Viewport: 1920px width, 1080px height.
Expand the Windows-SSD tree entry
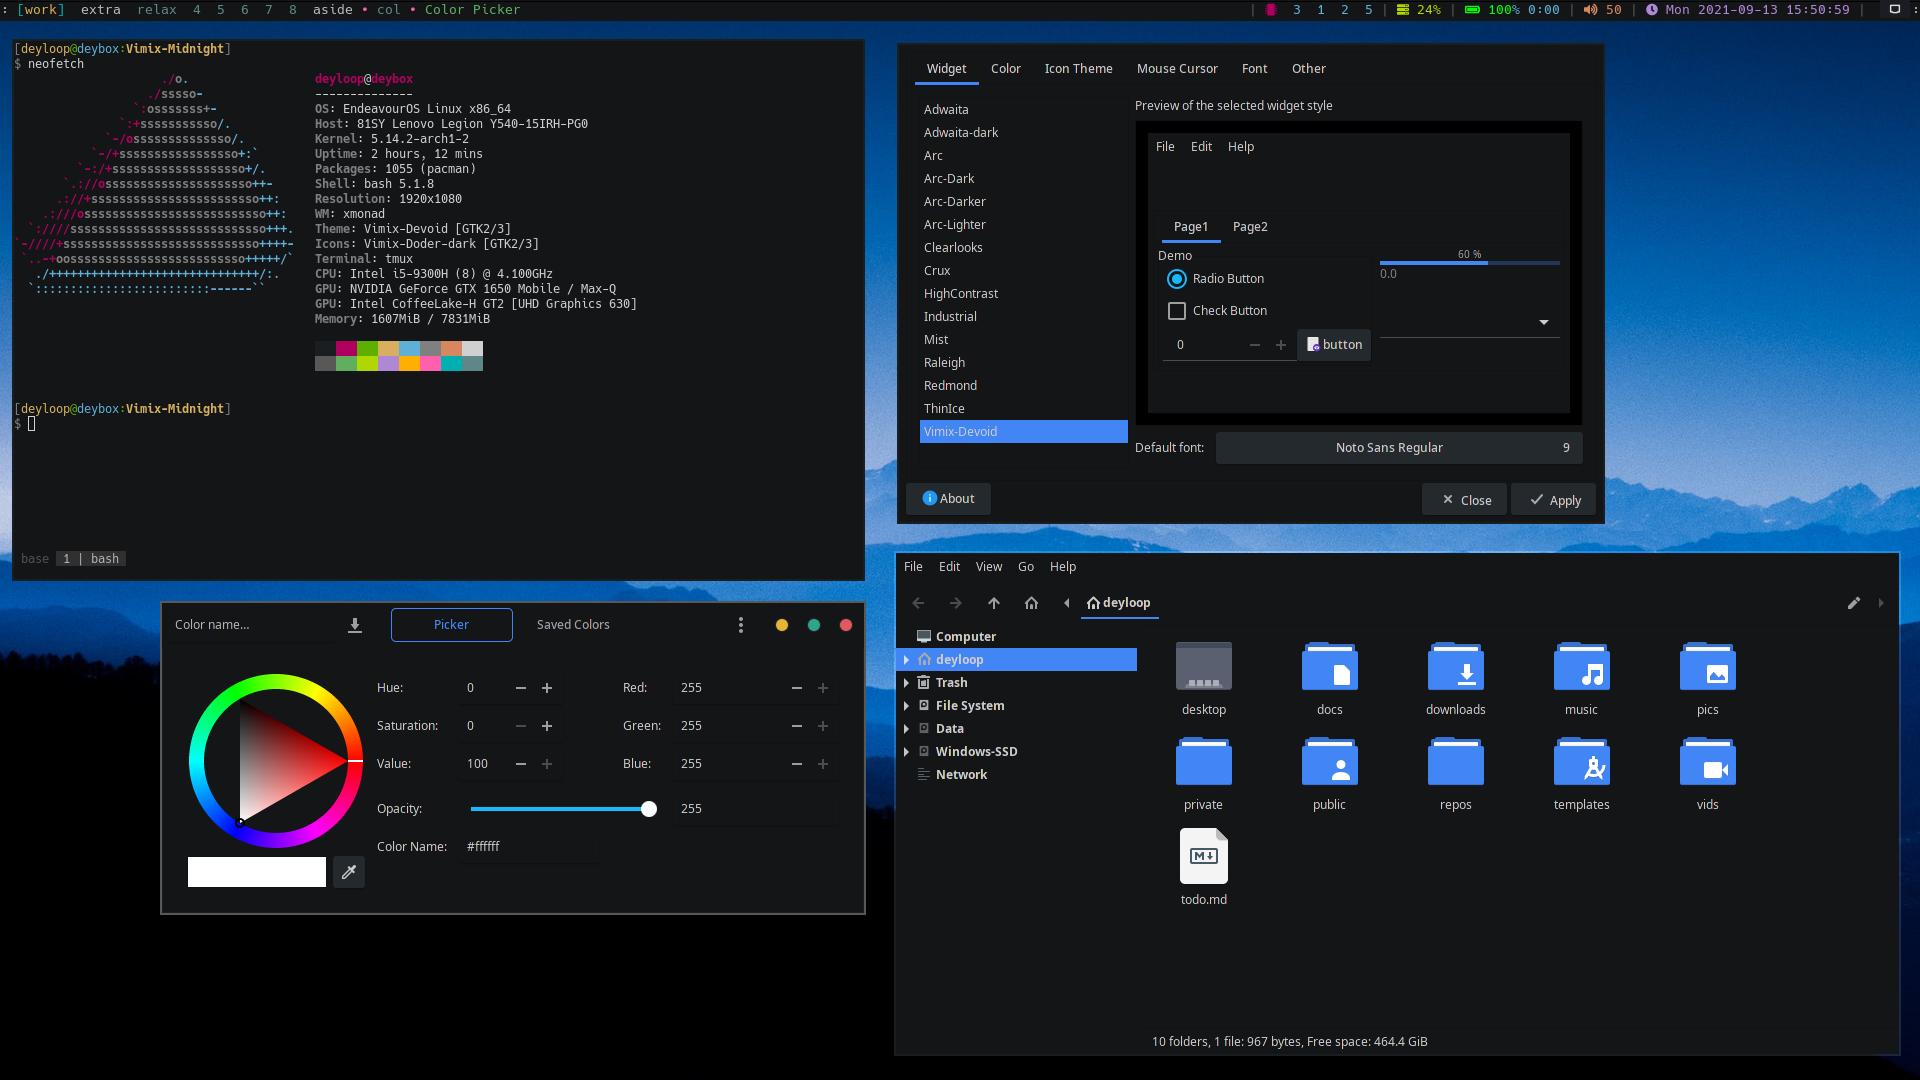click(906, 752)
